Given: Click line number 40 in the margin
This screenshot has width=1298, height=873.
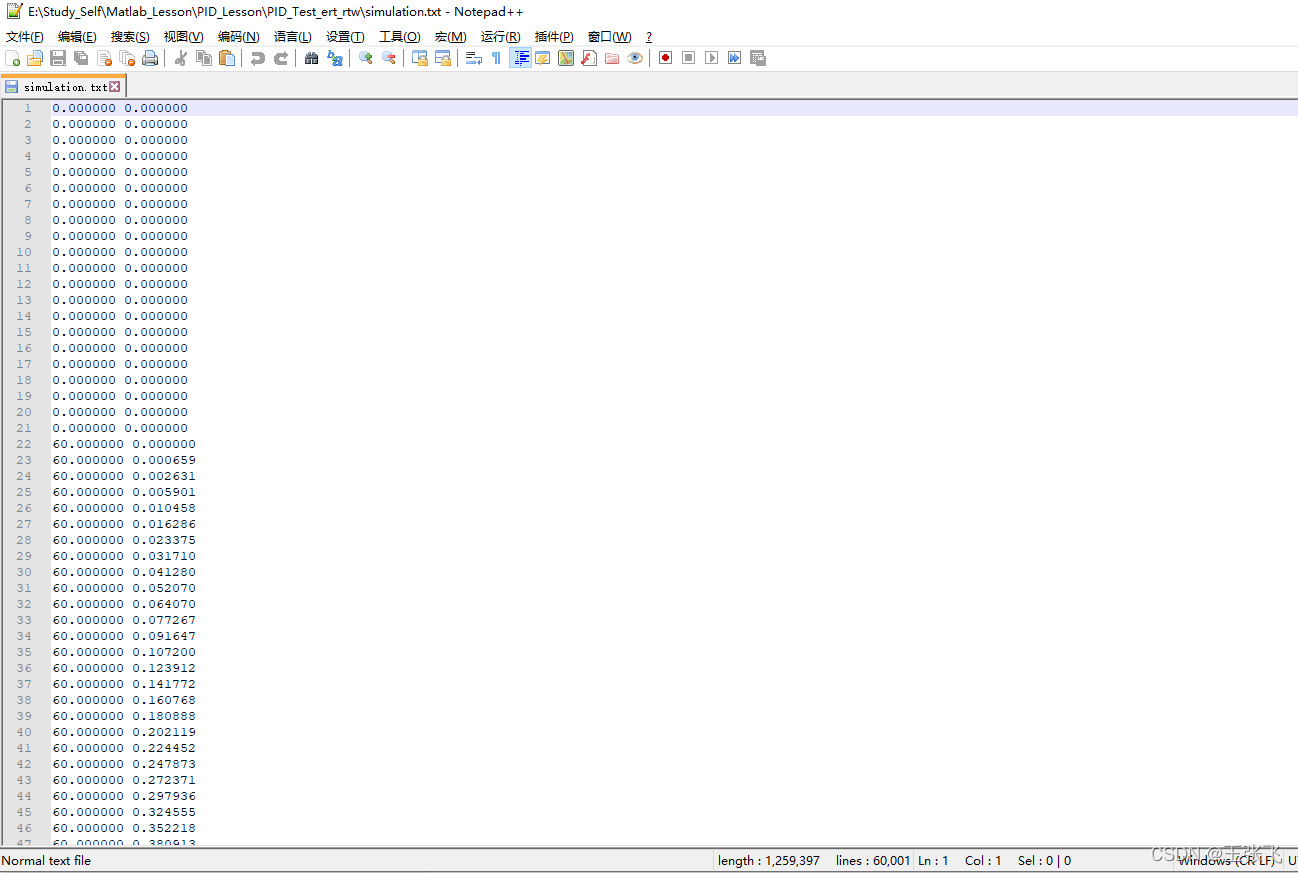Looking at the screenshot, I should [x=24, y=732].
